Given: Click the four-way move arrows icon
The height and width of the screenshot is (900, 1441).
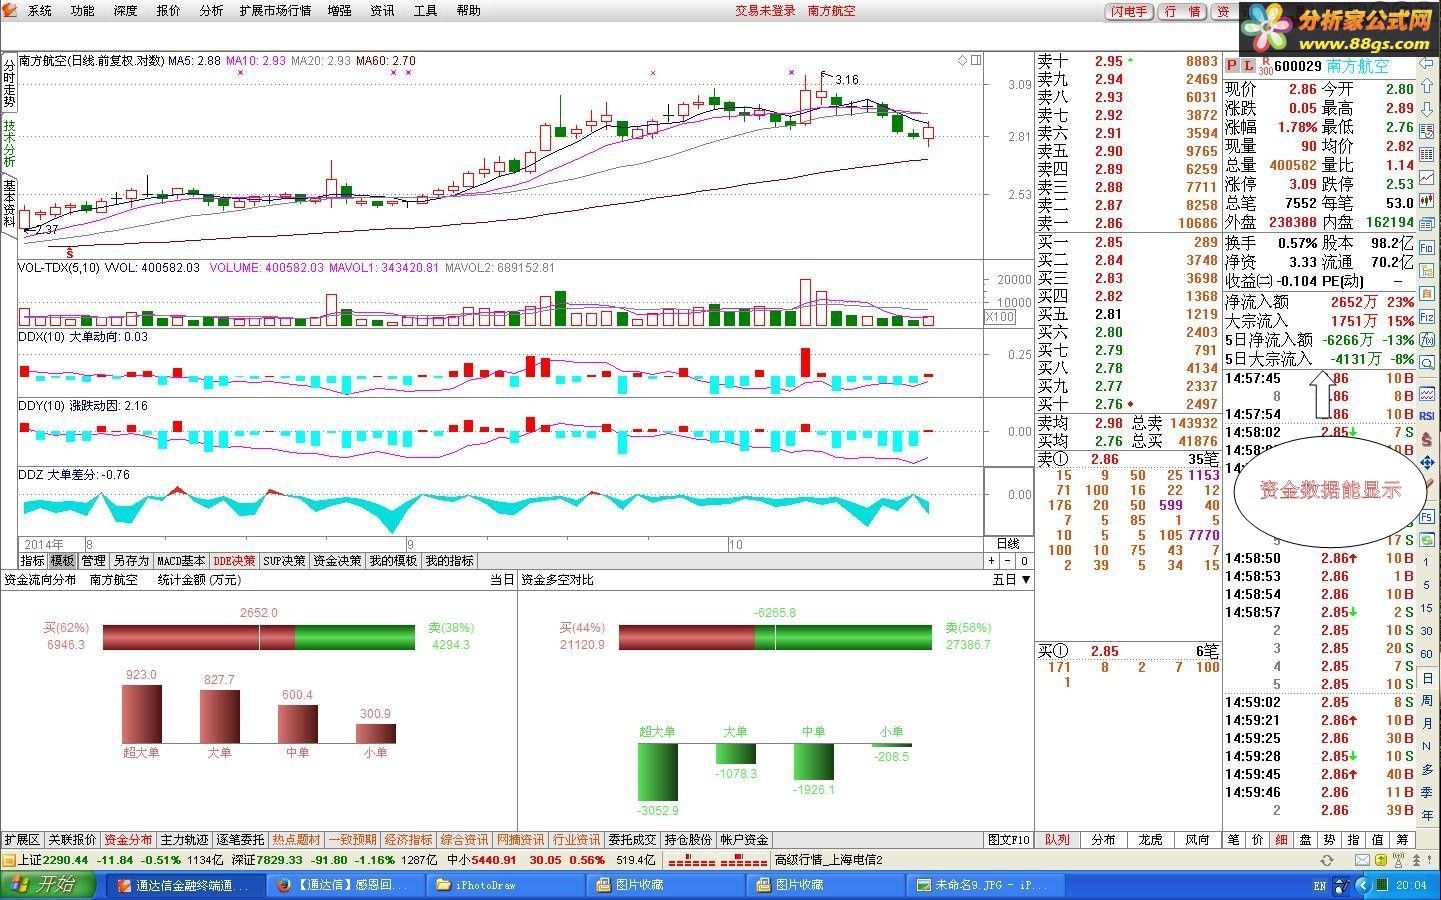Looking at the screenshot, I should coord(1427,462).
